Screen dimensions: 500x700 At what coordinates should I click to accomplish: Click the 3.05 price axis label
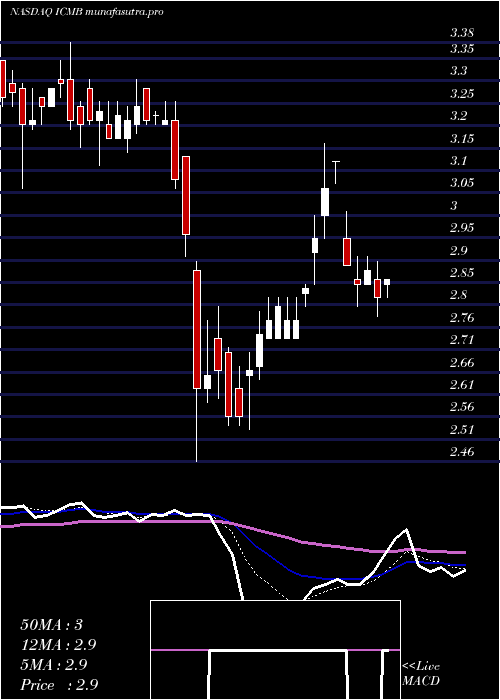click(462, 183)
